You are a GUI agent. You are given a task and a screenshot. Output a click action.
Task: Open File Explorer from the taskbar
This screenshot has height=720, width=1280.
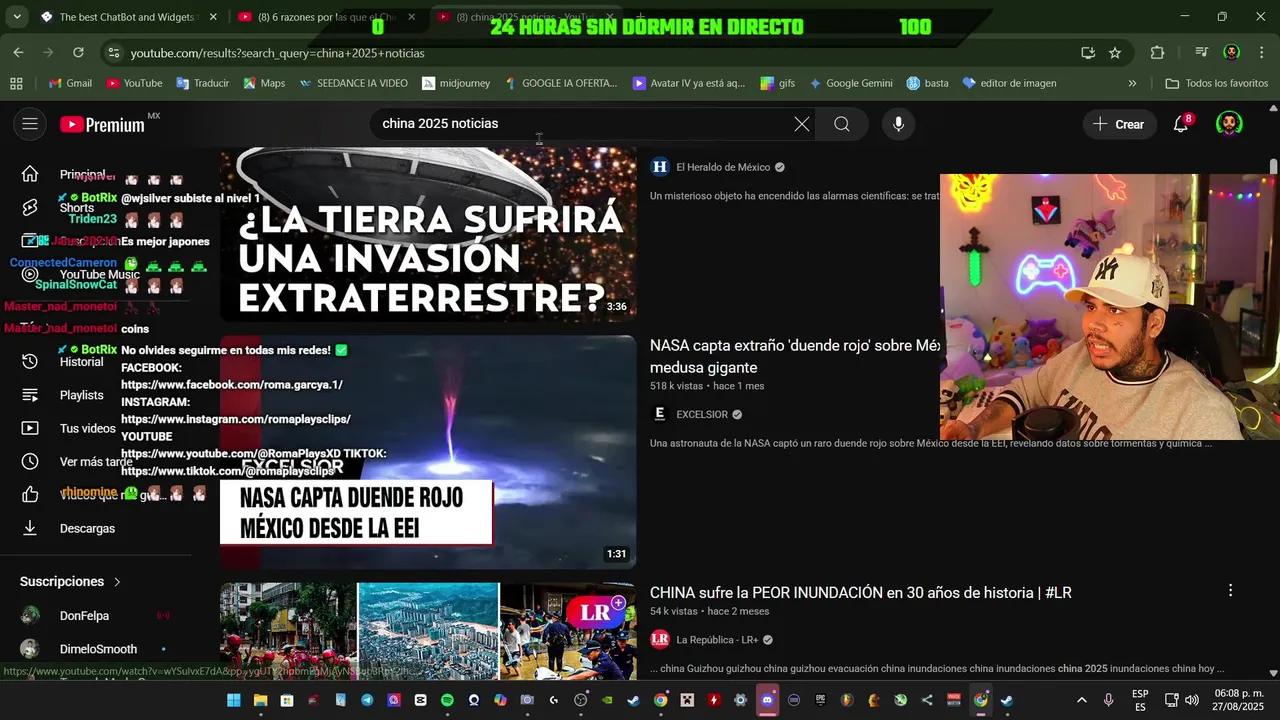pyautogui.click(x=260, y=700)
